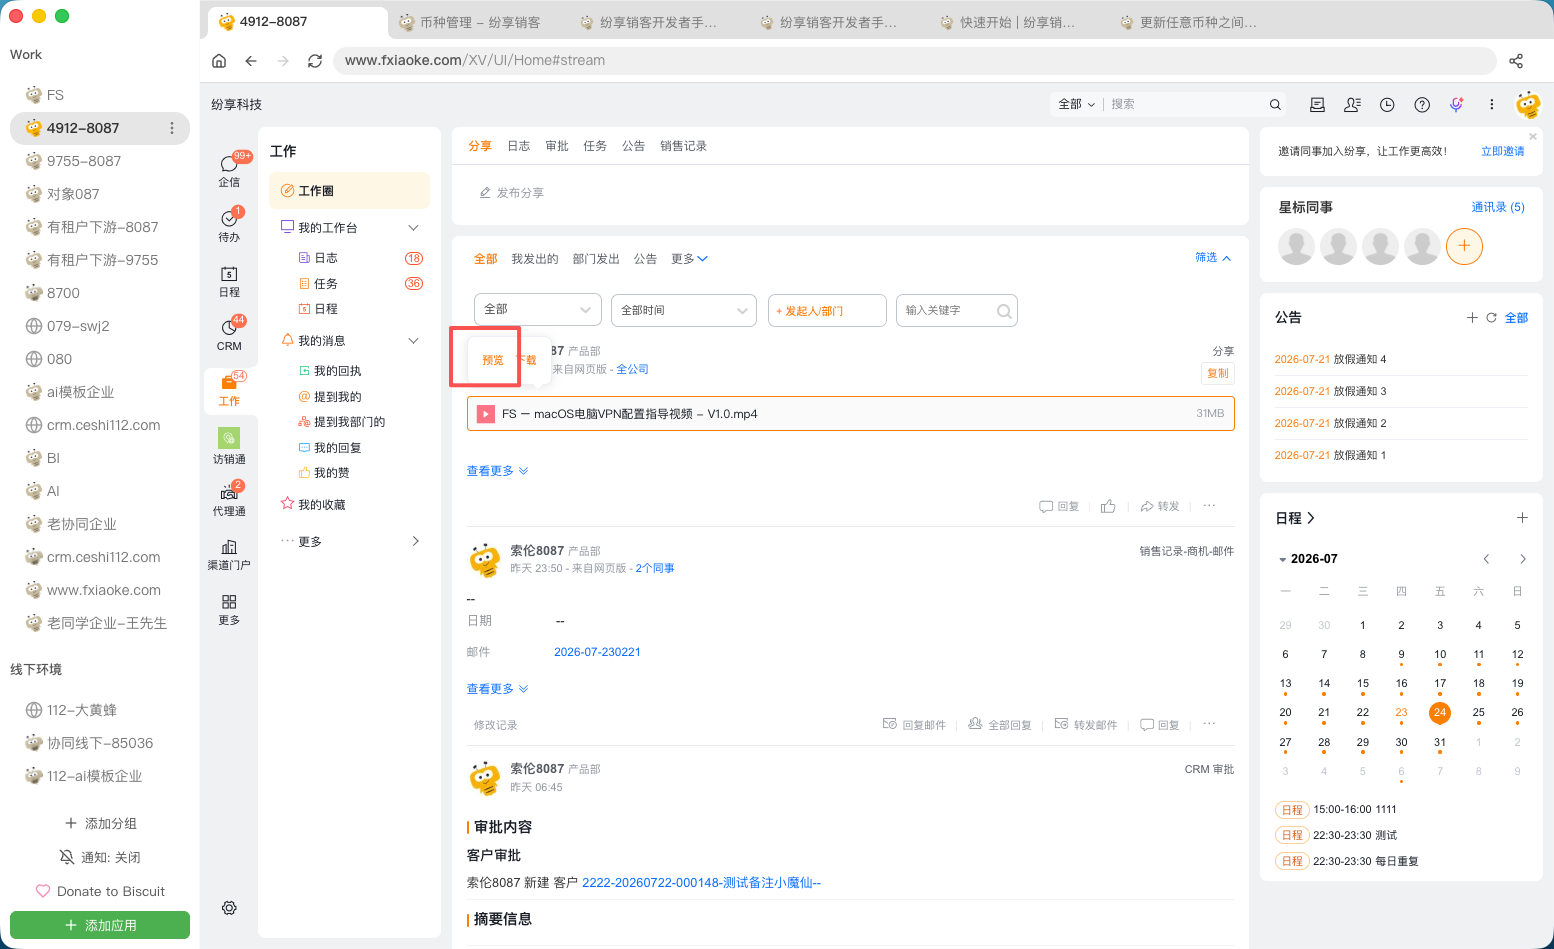1554x949 pixels.
Task: Click the 立即邀请 link
Action: [x=1503, y=151]
